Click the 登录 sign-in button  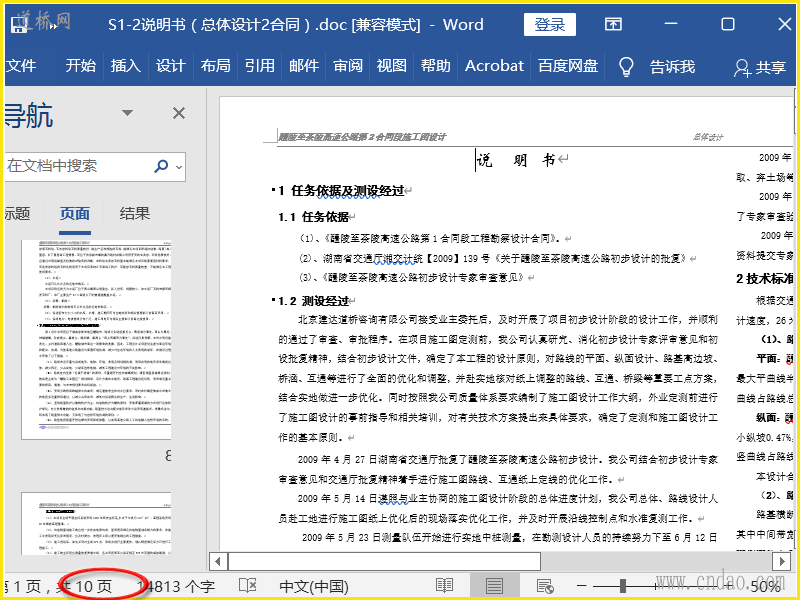coord(549,24)
